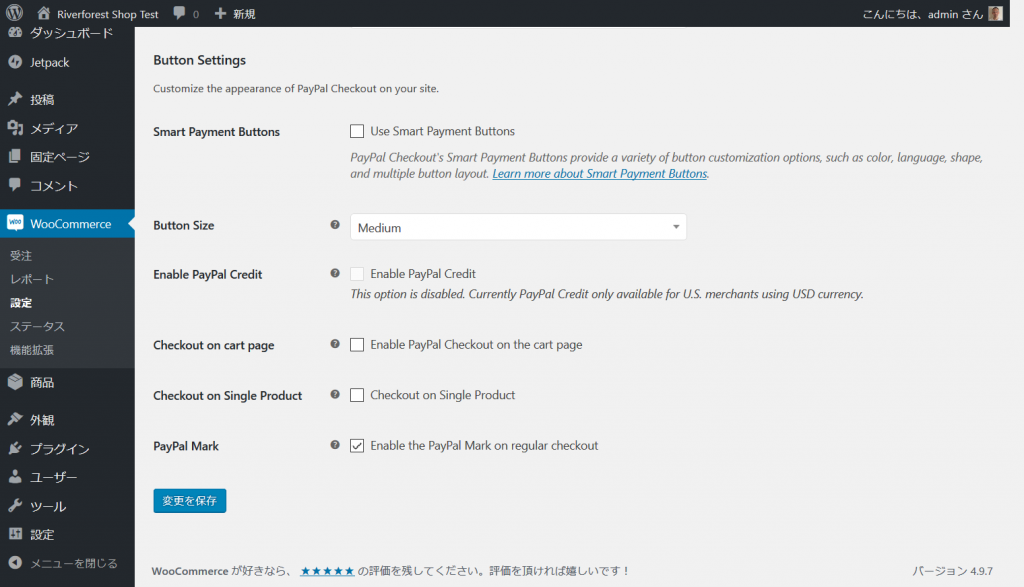Image resolution: width=1024 pixels, height=587 pixels.
Task: Uncheck Enable the PayPal Mark on regular checkout
Action: (x=357, y=446)
